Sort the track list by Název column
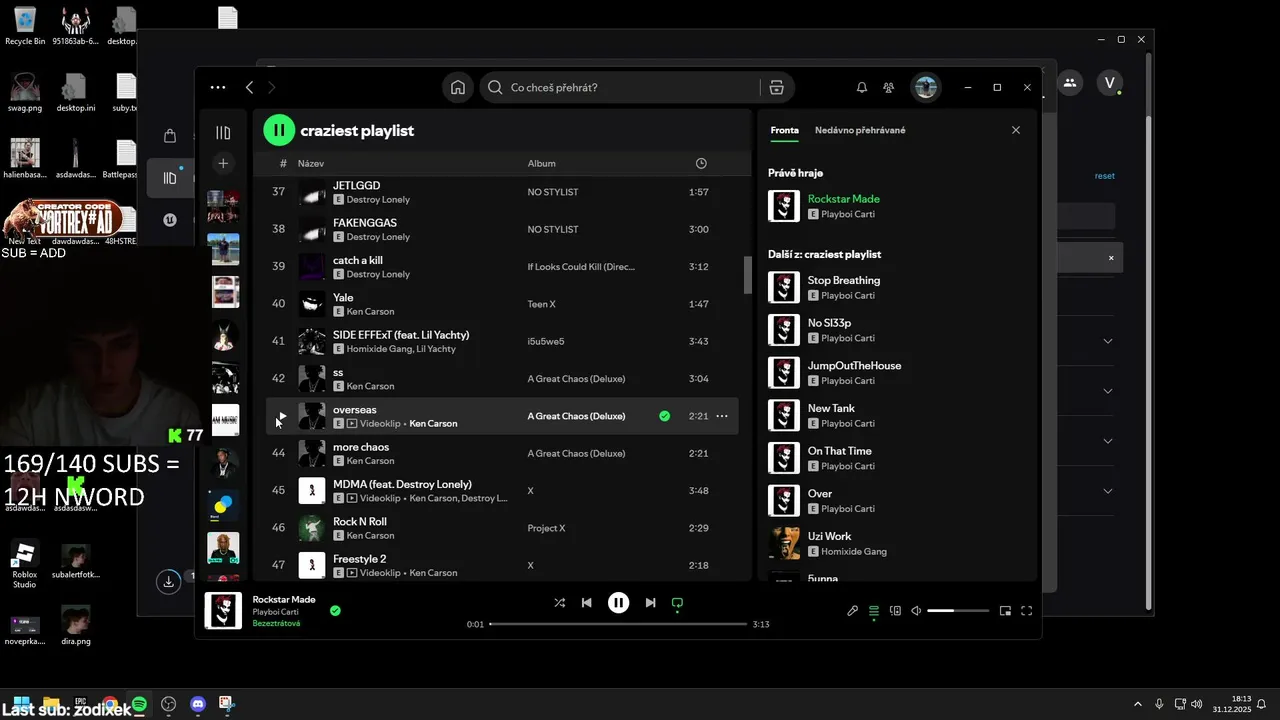1280x720 pixels. click(x=311, y=163)
